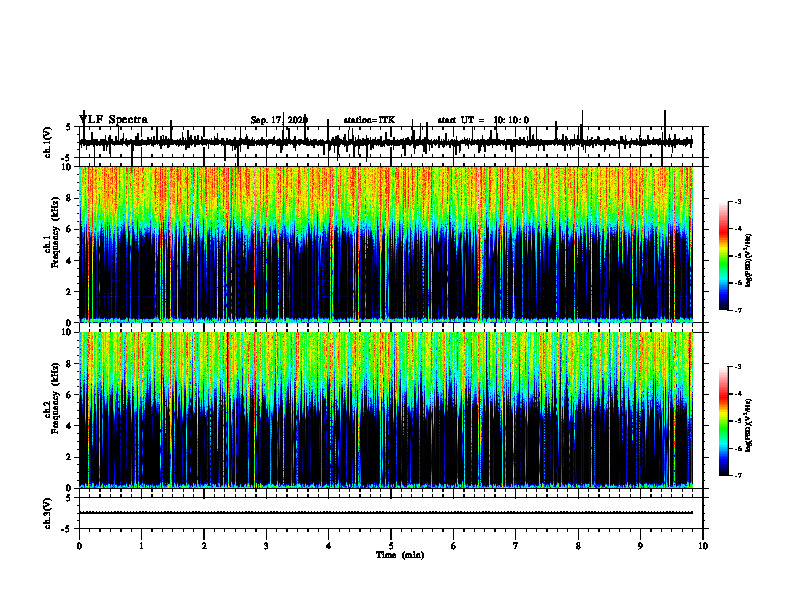Click the 'start UT = 10:10:0' label

[x=483, y=120]
